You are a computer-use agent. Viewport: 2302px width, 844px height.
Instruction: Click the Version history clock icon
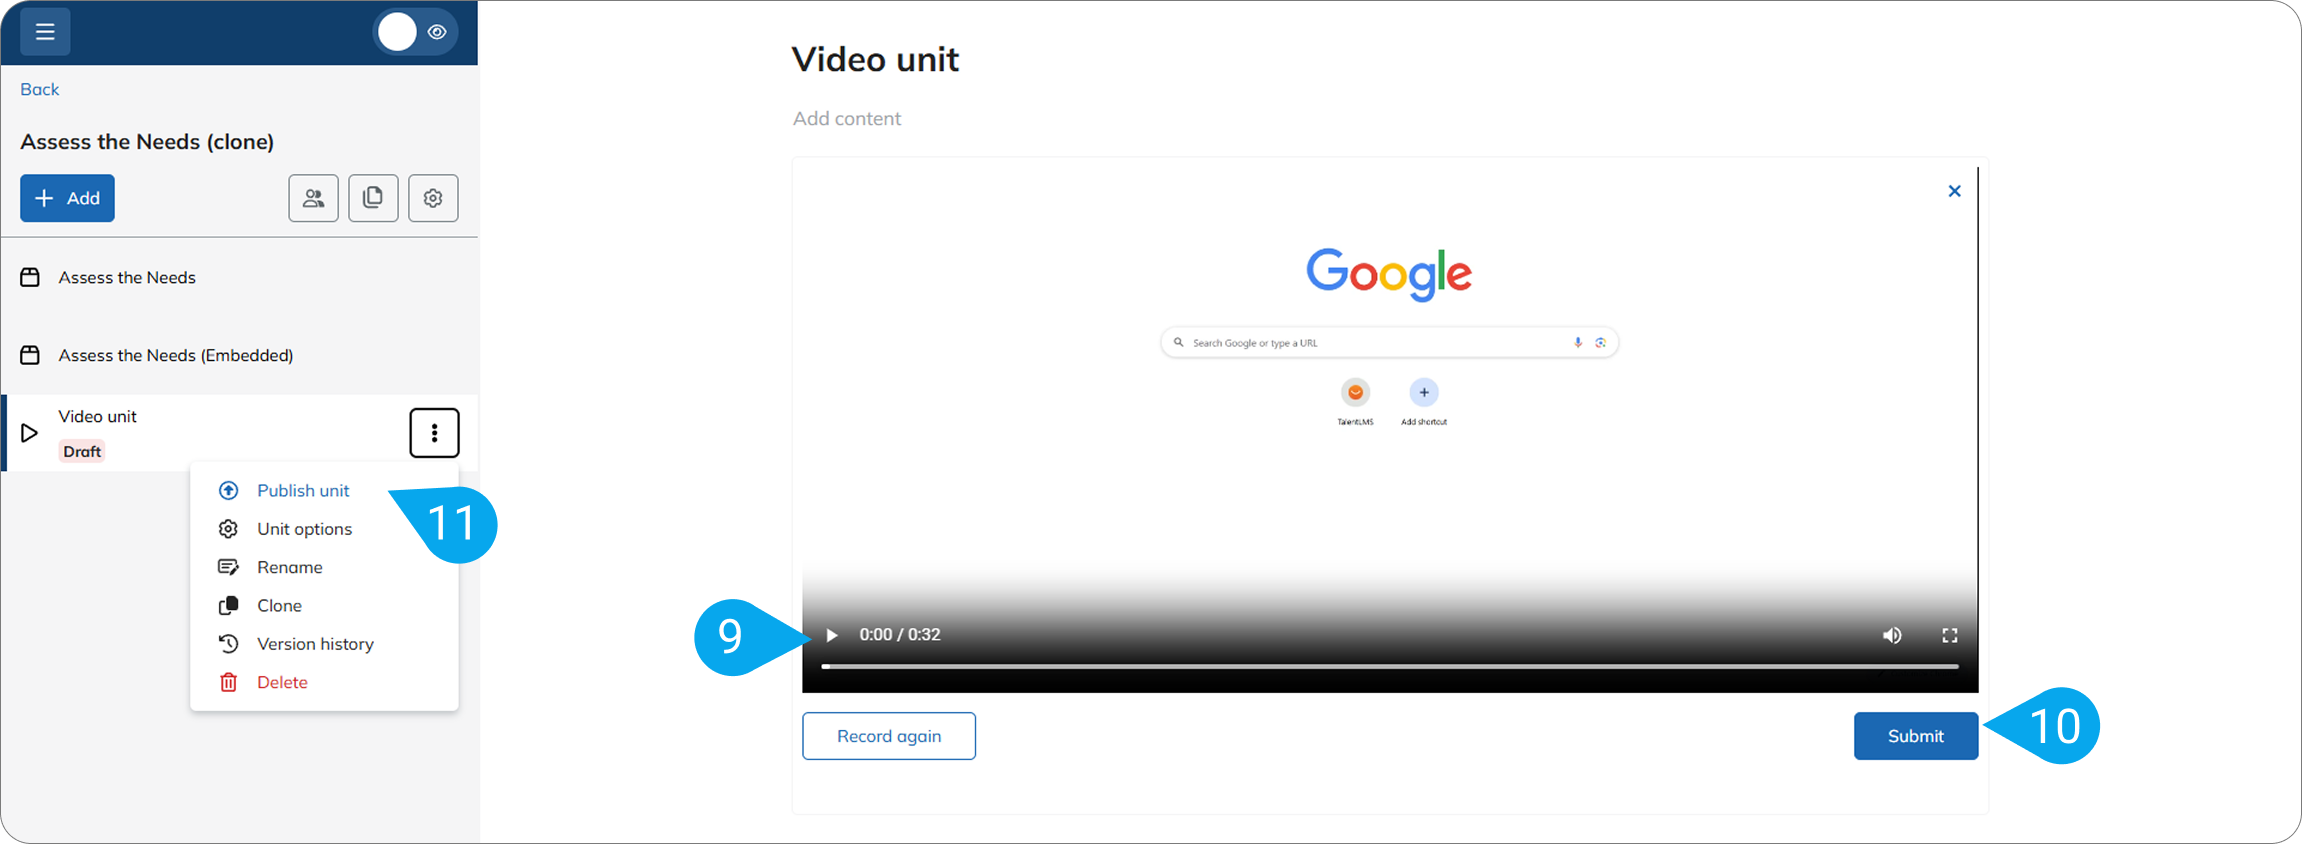click(229, 644)
